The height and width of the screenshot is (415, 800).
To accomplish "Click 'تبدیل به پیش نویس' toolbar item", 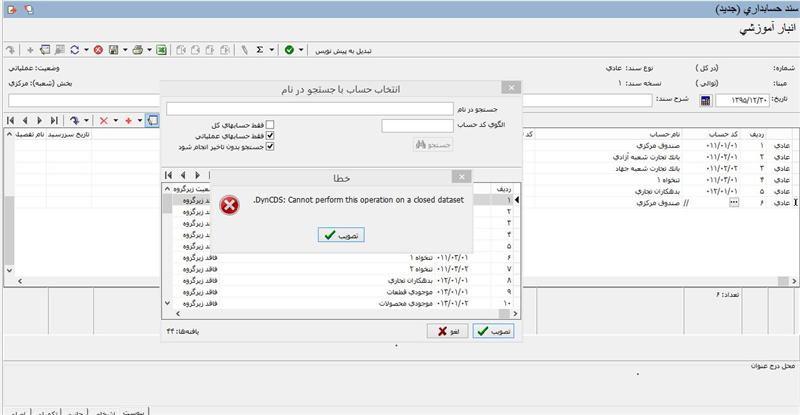I will coord(346,49).
